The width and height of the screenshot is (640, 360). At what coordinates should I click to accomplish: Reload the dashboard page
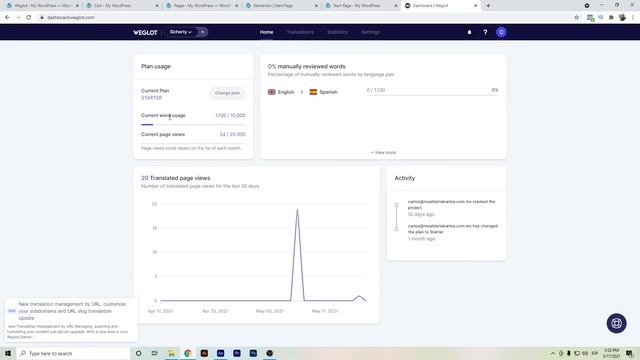[x=29, y=18]
